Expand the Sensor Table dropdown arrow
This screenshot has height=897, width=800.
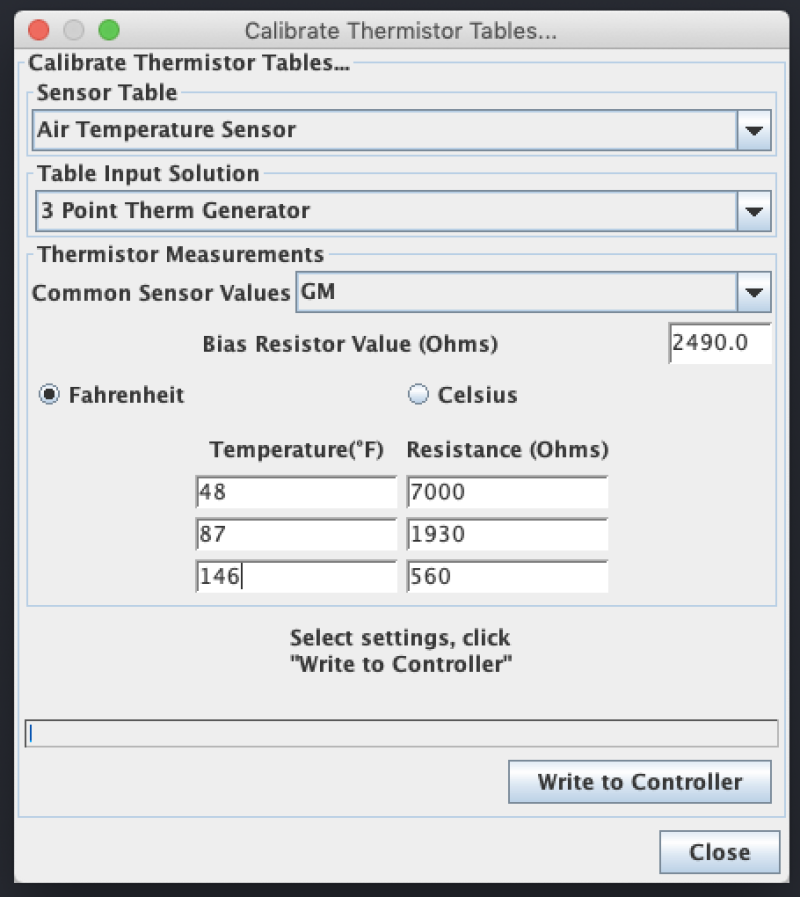pyautogui.click(x=754, y=130)
